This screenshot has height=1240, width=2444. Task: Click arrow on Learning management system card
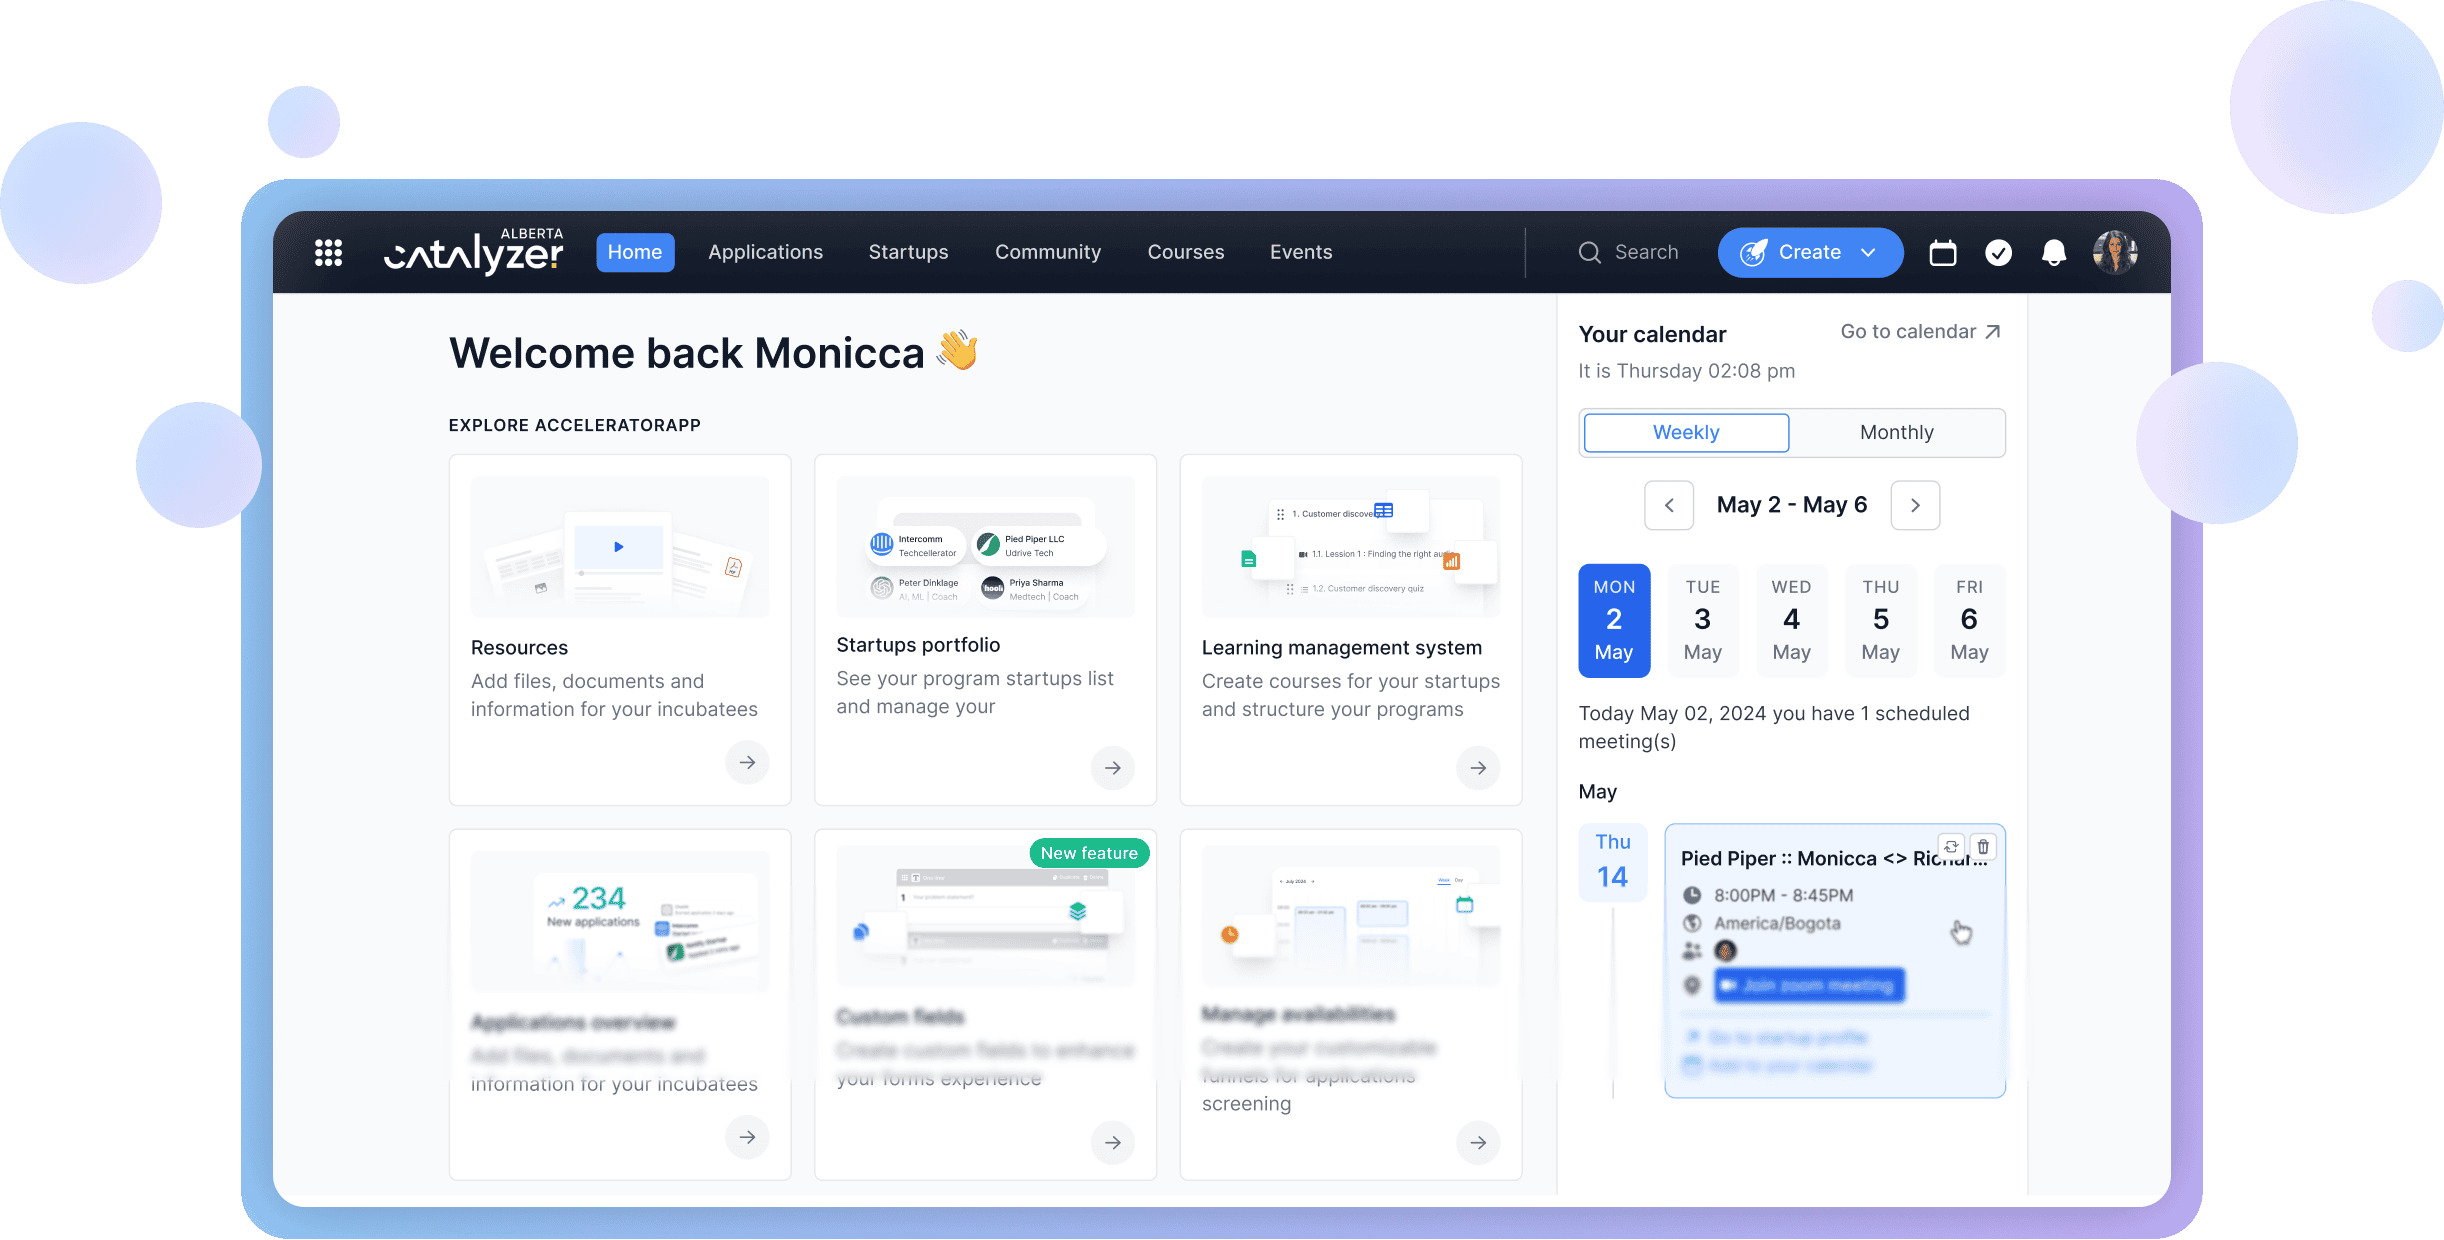pos(1478,768)
